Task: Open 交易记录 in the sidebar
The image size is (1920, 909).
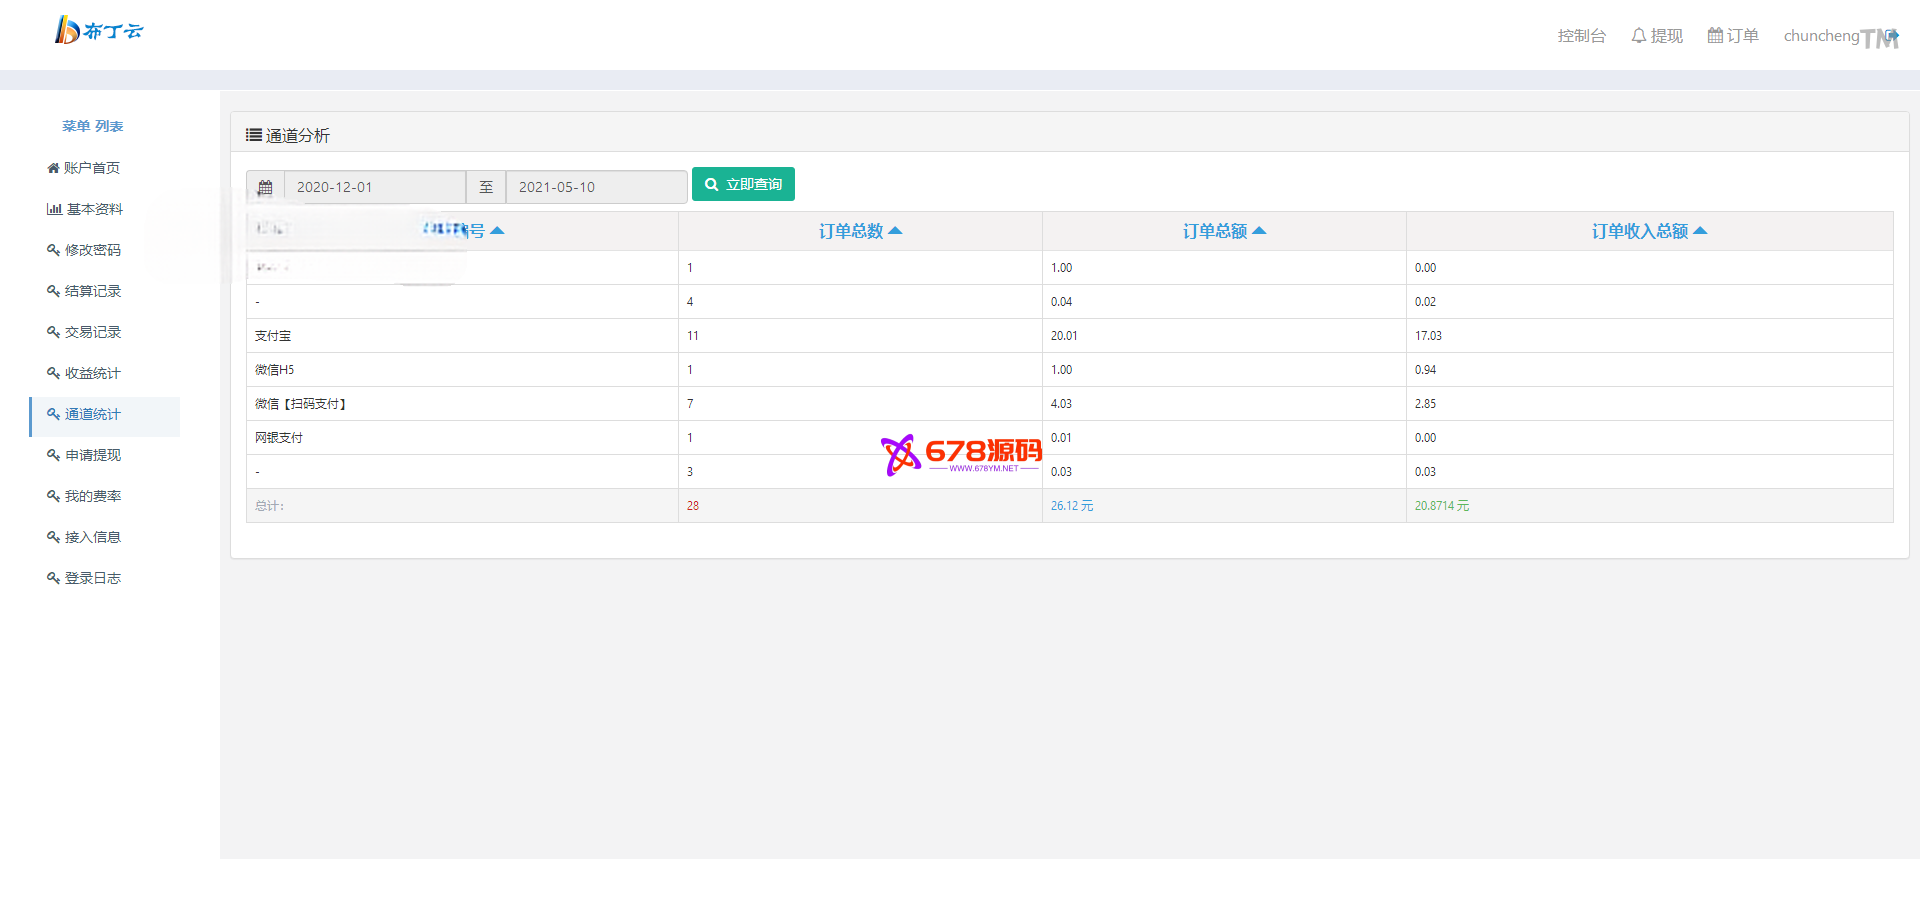Action: (x=92, y=332)
